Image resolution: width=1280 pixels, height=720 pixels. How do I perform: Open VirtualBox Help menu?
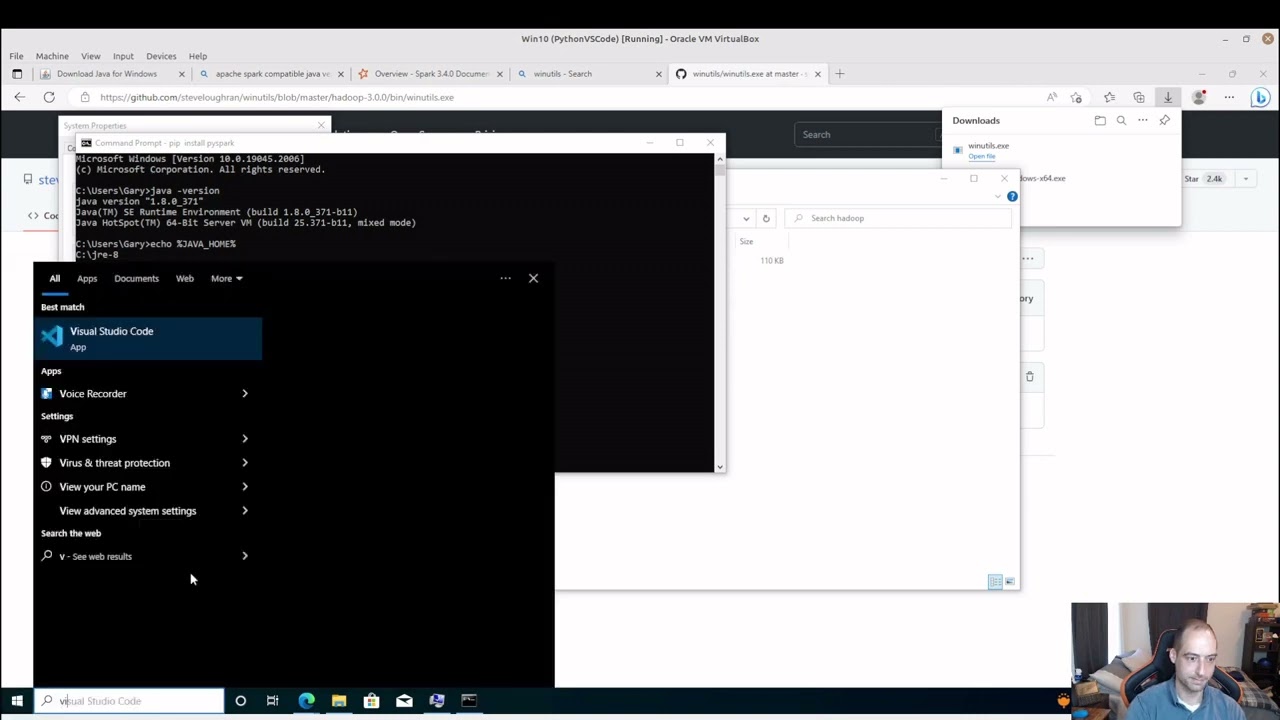point(198,56)
